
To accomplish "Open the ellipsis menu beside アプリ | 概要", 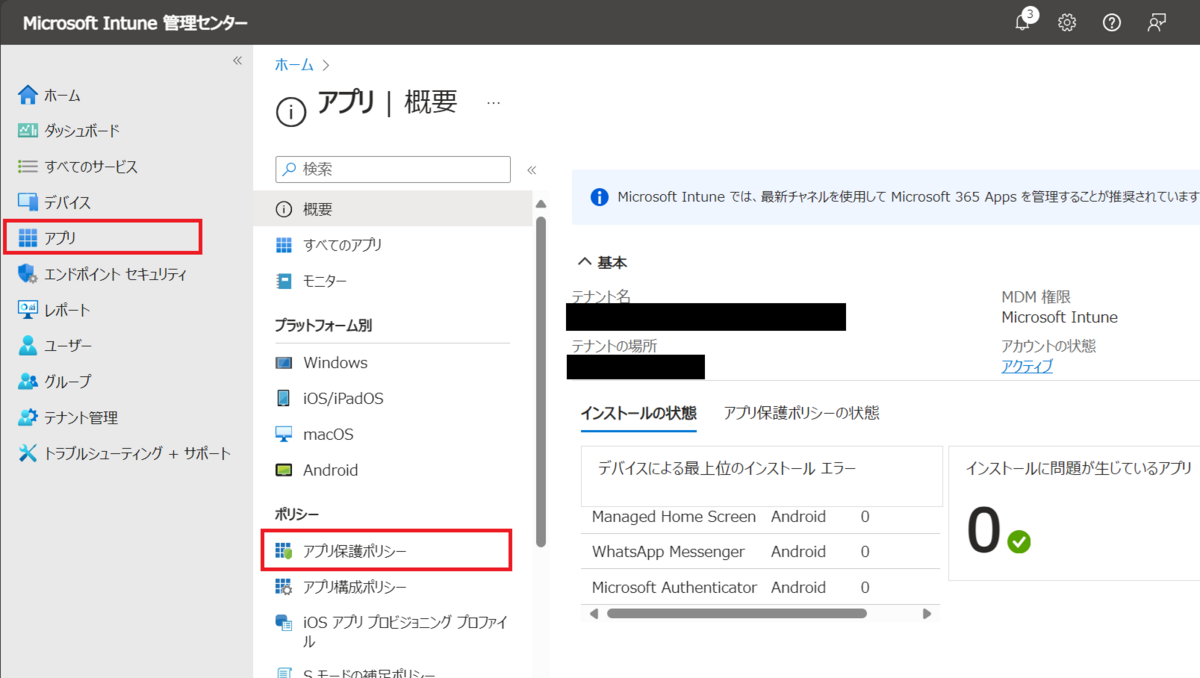I will coord(493,103).
